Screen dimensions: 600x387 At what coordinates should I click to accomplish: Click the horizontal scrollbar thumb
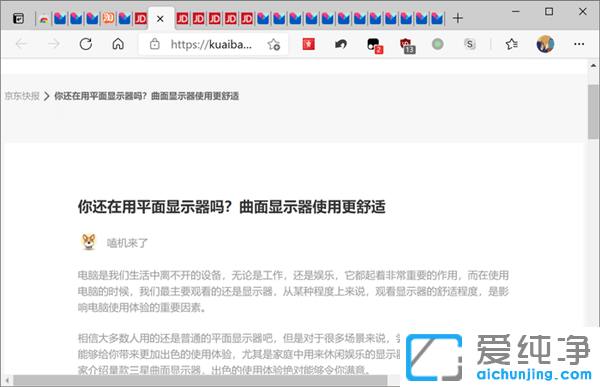(x=201, y=380)
